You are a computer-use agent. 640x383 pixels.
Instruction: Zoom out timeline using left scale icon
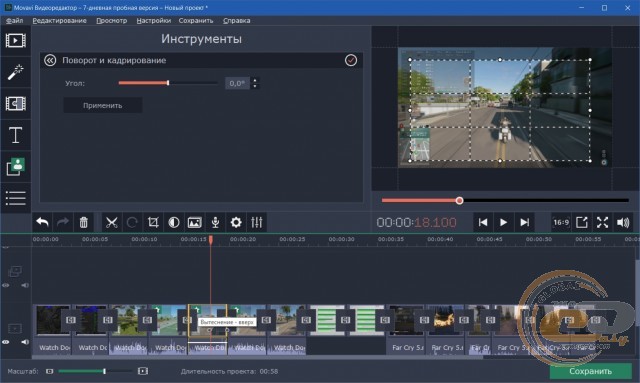click(50, 371)
